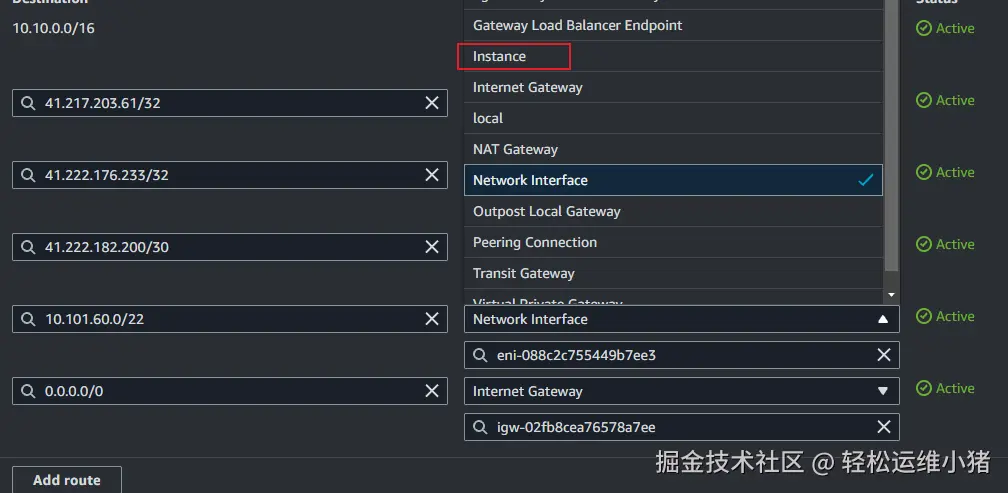Image resolution: width=1008 pixels, height=493 pixels.
Task: Clear the igw-02fb8cea76578a7ee target field
Action: click(884, 427)
